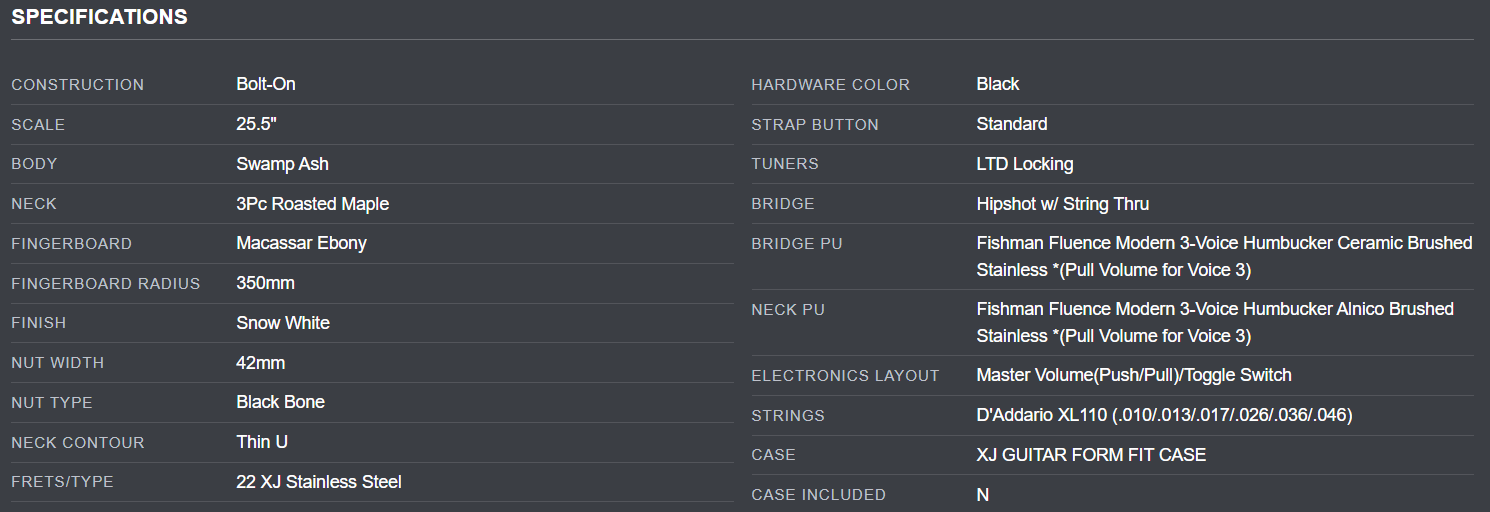Screen dimensions: 1490x512
Task: Click the 3Pc Roasted Maple neck value
Action: [312, 204]
